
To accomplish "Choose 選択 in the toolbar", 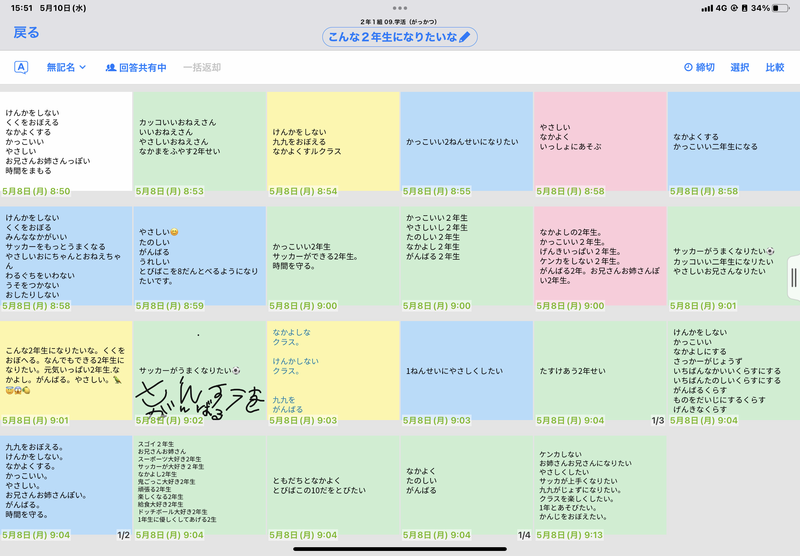I will tap(740, 67).
